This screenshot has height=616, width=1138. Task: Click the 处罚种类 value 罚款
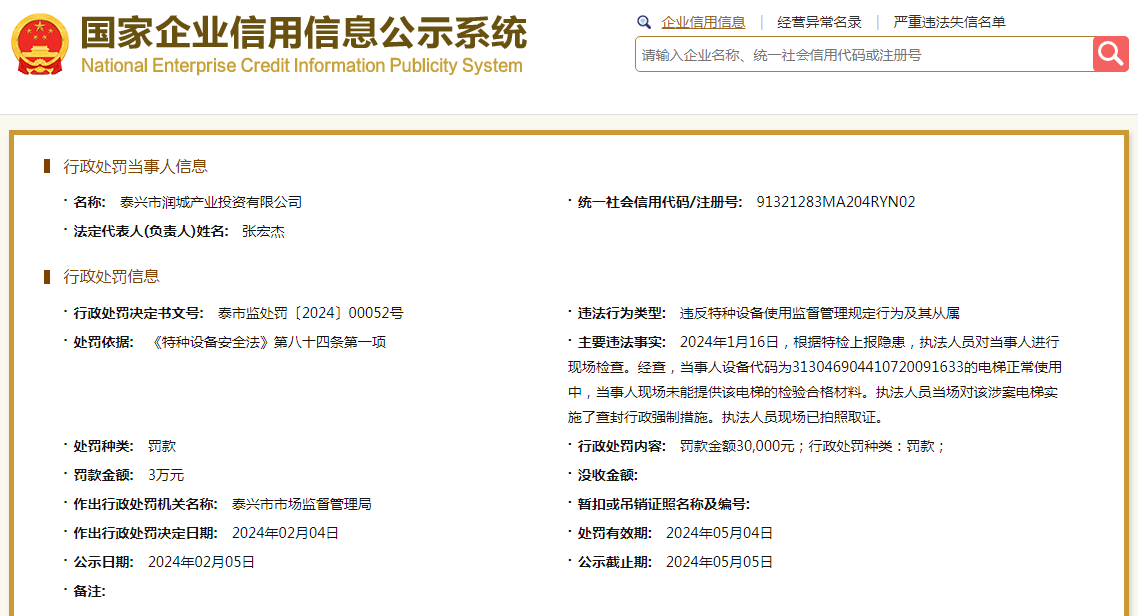162,446
